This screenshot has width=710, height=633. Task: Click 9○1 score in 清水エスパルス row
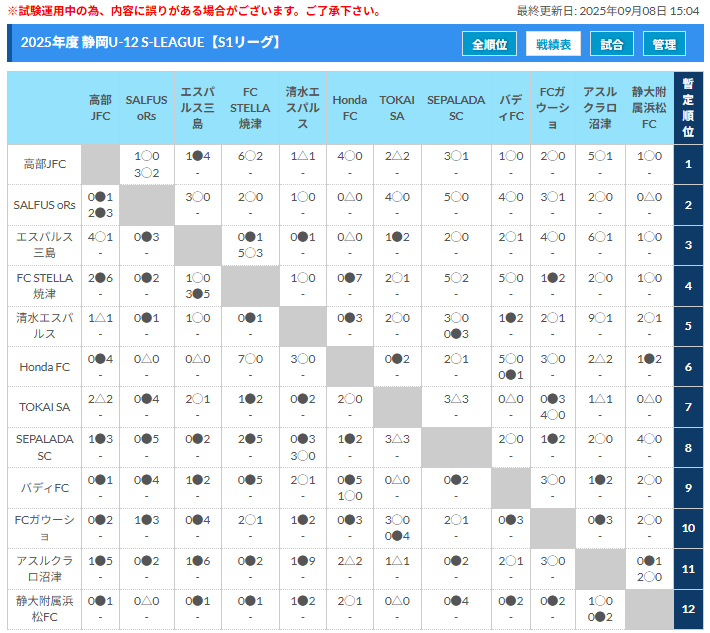click(x=599, y=319)
